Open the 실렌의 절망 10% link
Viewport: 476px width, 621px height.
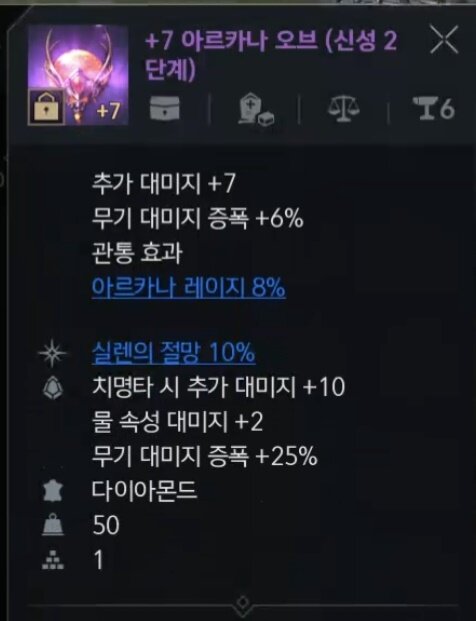coord(173,352)
